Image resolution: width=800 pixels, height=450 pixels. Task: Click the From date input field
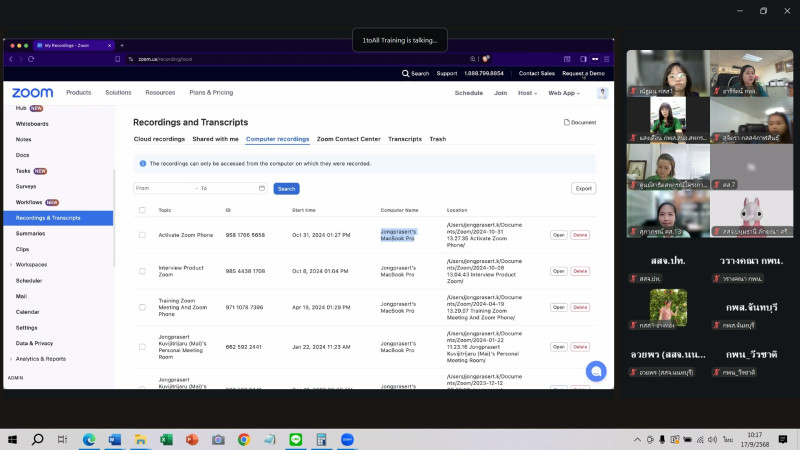(x=164, y=188)
